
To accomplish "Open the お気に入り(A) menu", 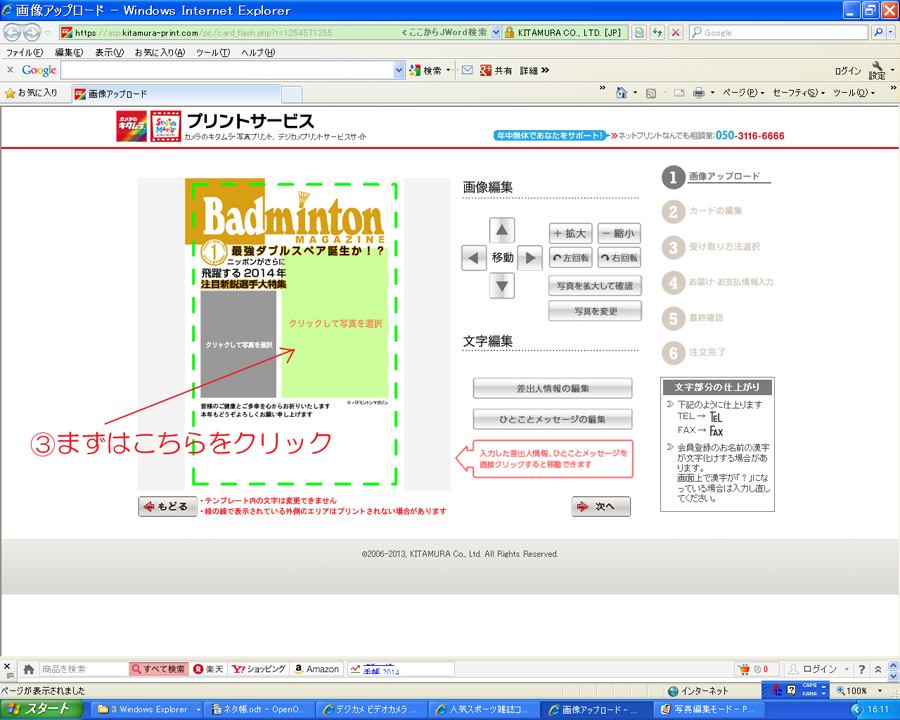I will coord(160,52).
